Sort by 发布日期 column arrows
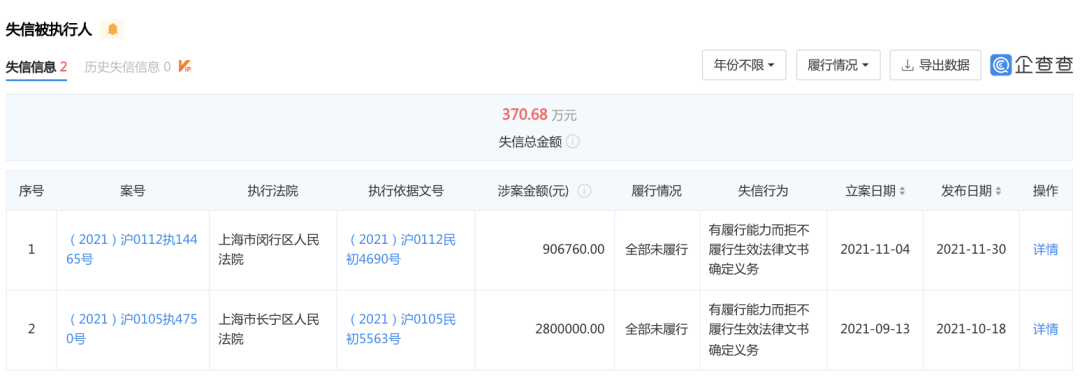 (999, 191)
